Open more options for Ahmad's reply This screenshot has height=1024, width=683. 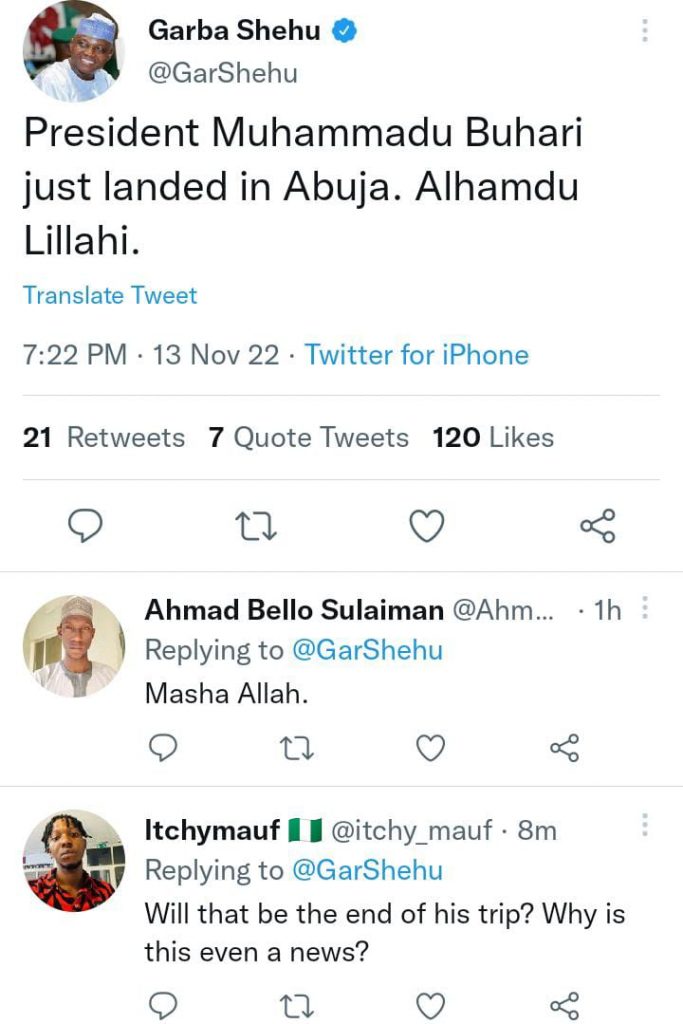point(645,608)
